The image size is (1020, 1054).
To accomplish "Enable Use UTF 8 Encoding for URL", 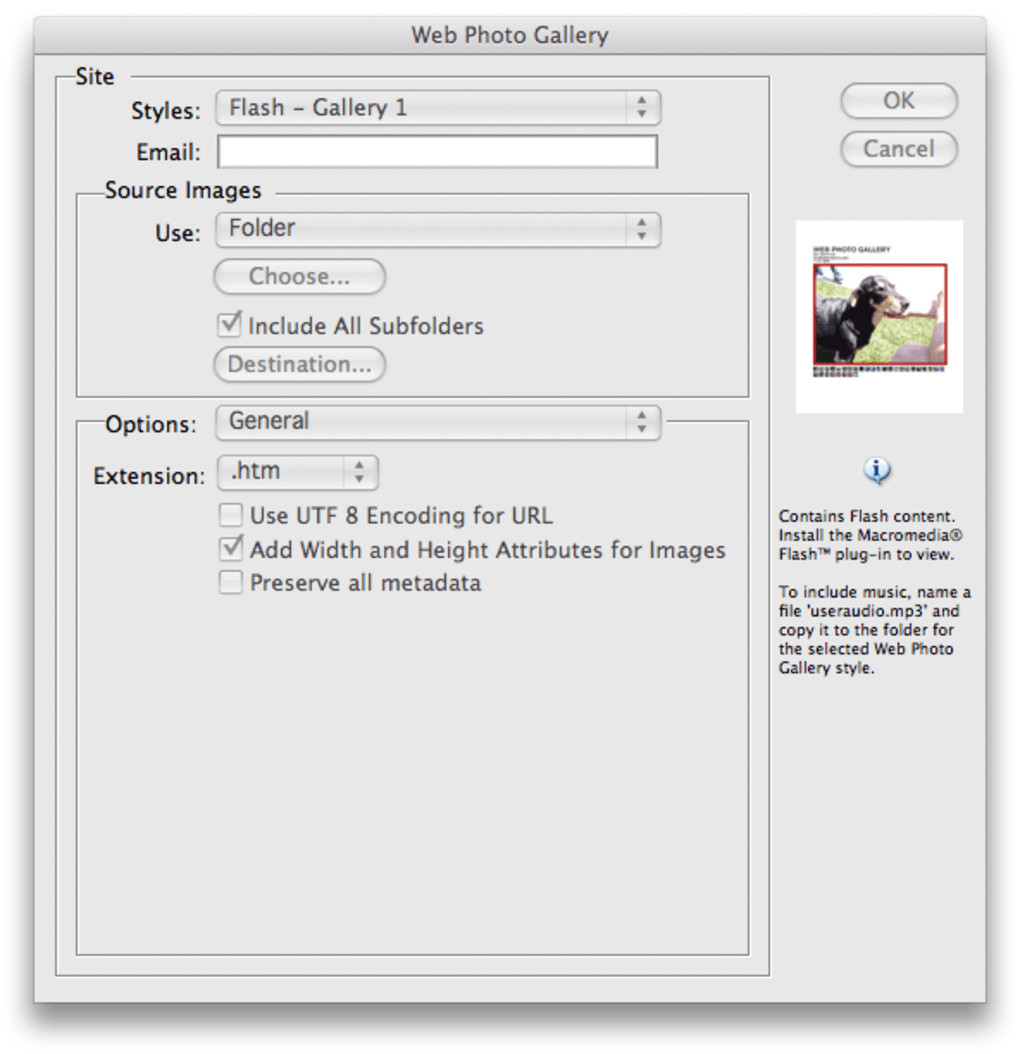I will [231, 515].
